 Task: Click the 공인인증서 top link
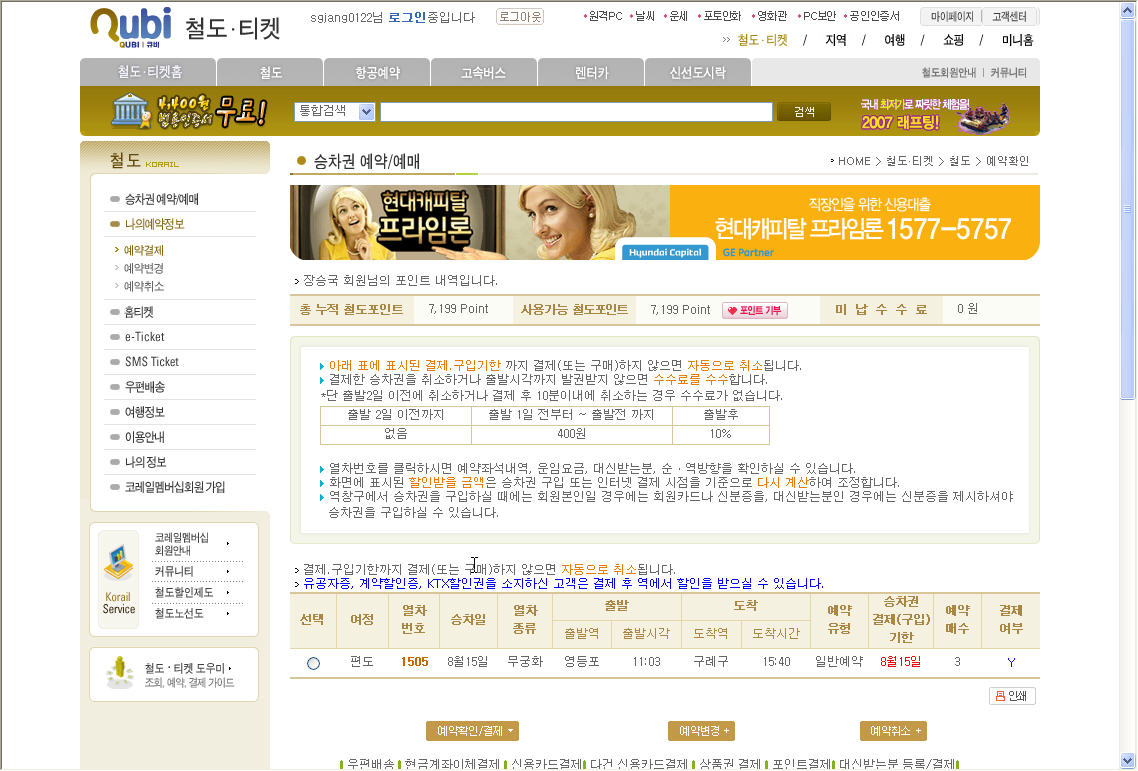tap(873, 16)
